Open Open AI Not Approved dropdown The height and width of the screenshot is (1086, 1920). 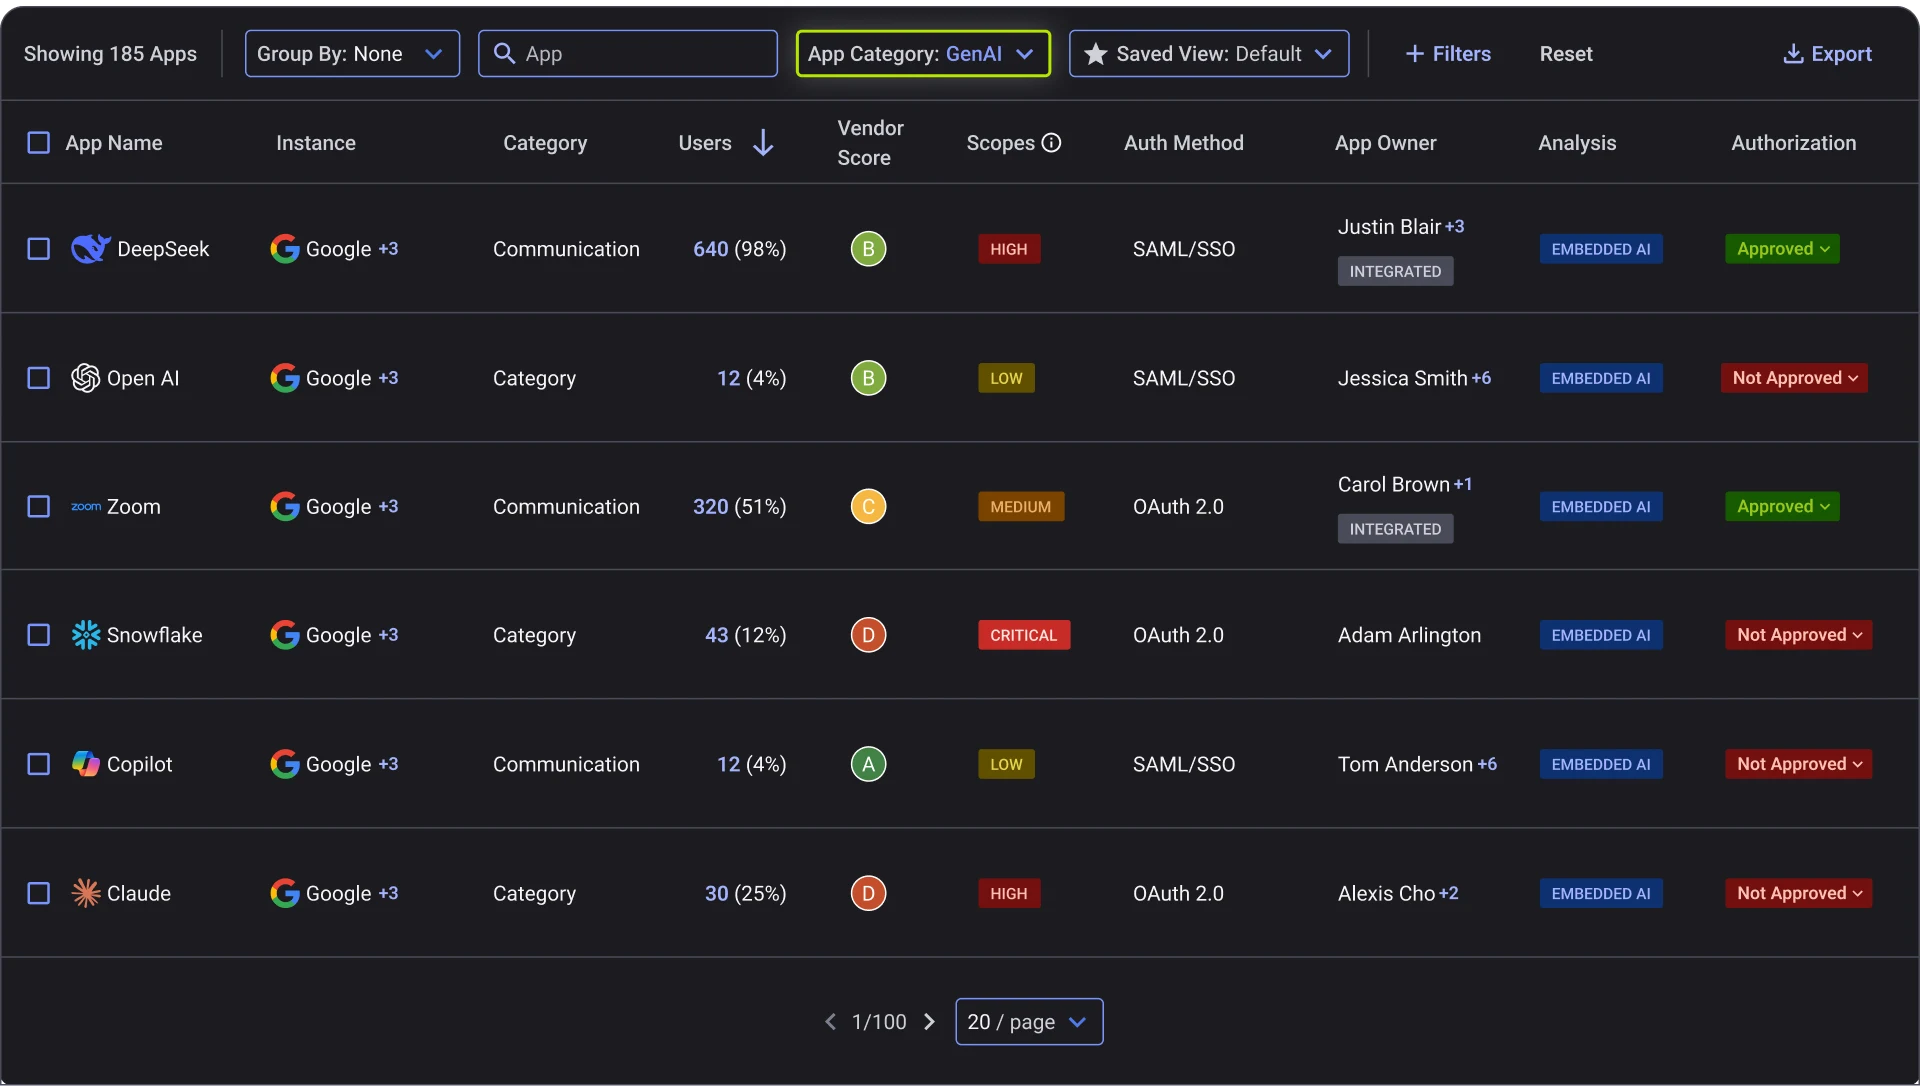coord(1794,378)
